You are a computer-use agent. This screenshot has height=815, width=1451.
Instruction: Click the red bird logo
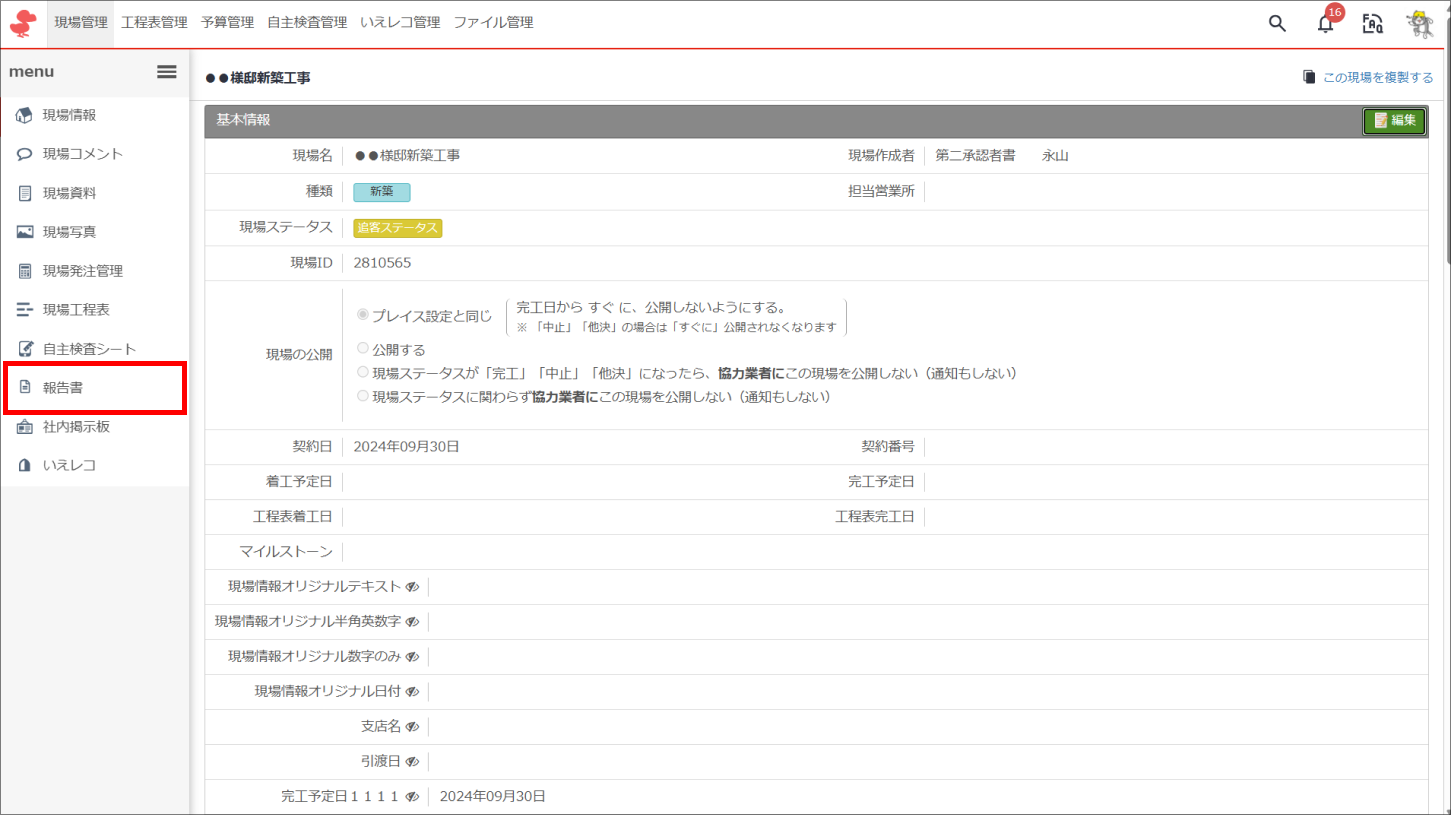[22, 23]
